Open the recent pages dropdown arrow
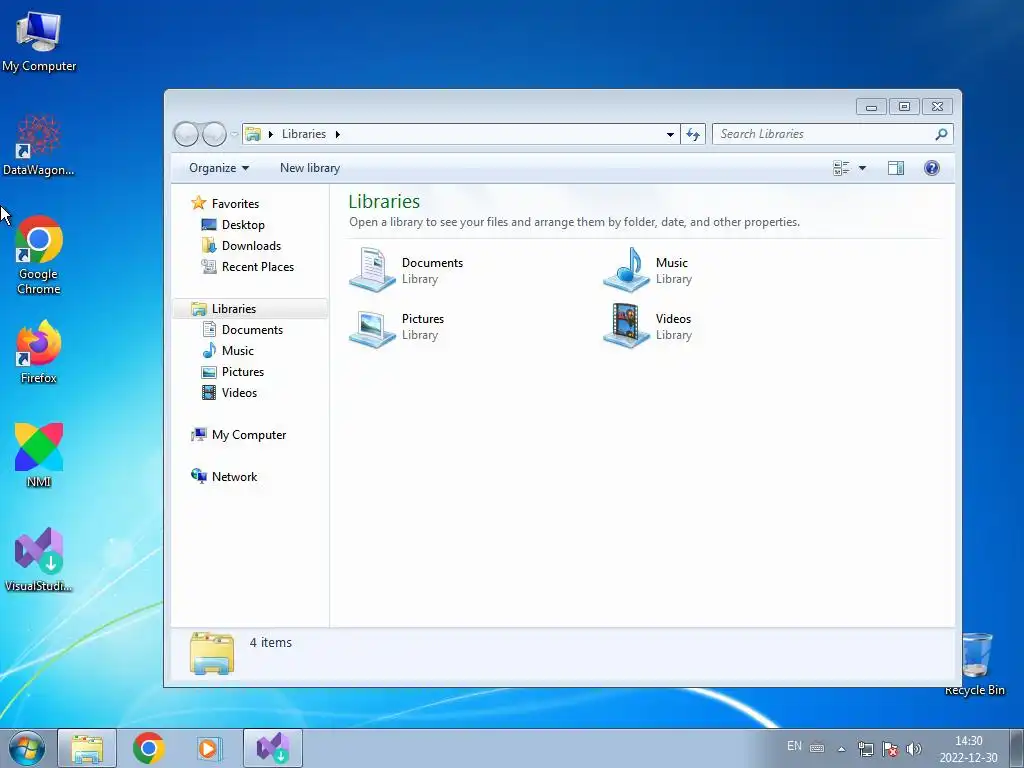This screenshot has width=1024, height=768. [x=234, y=134]
